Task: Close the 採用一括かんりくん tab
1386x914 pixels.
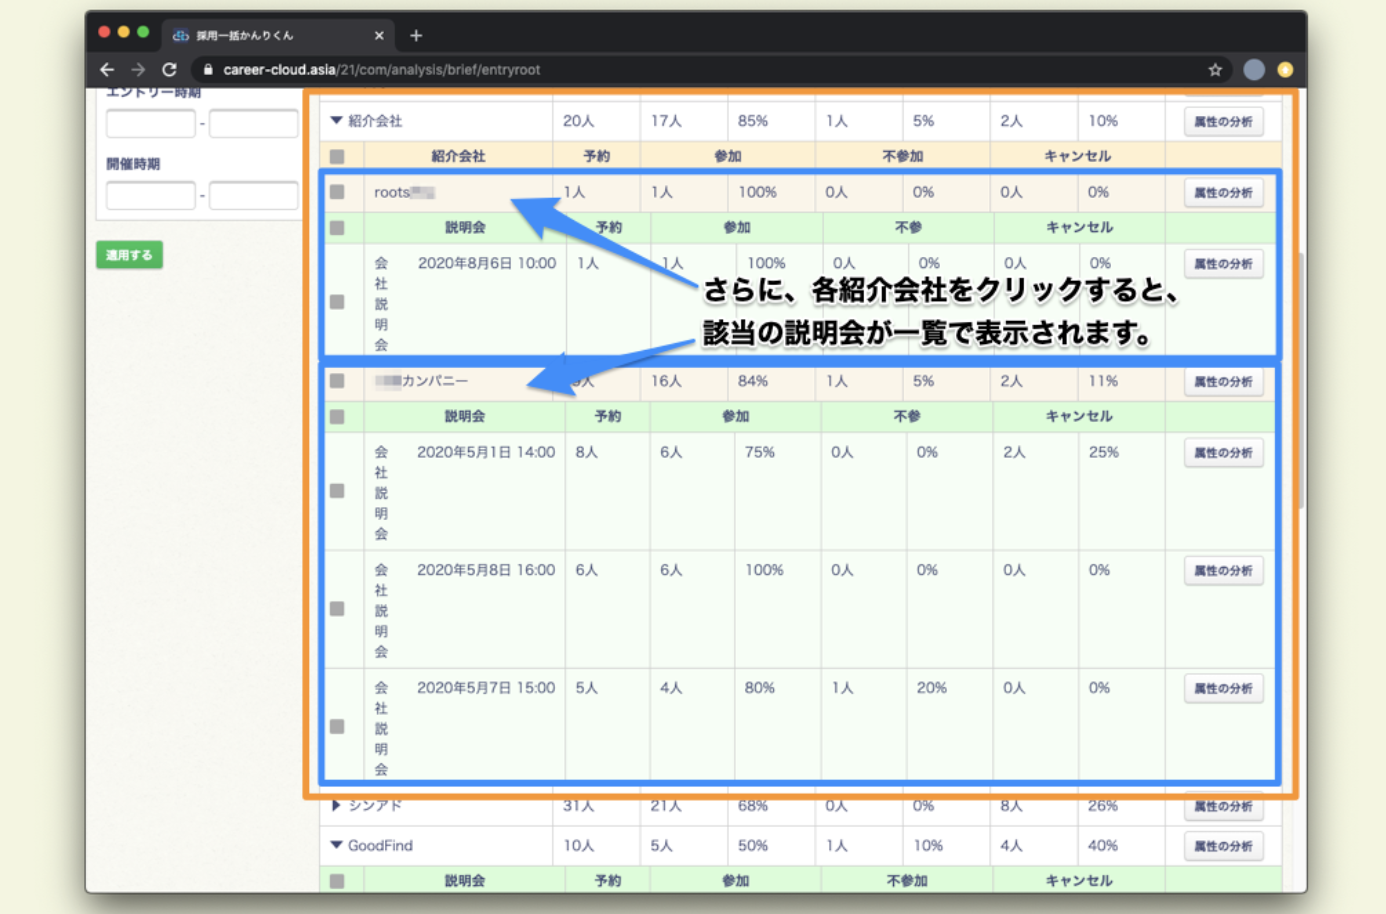Action: click(379, 36)
